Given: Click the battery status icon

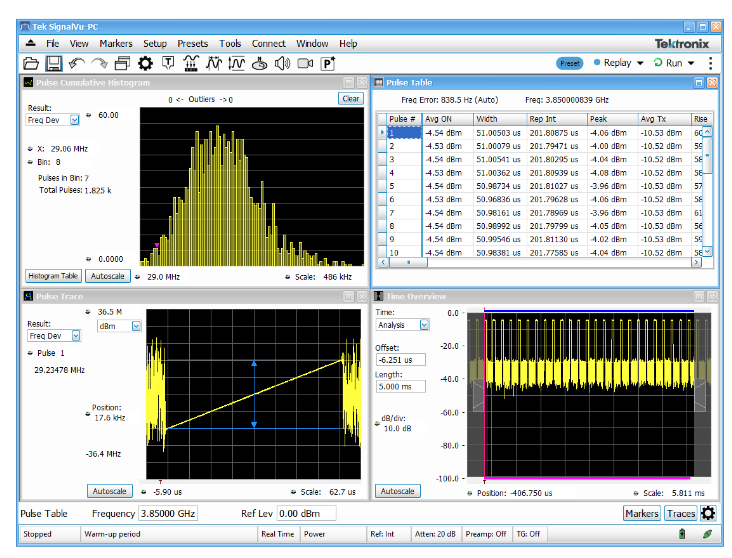Looking at the screenshot, I should click(682, 533).
